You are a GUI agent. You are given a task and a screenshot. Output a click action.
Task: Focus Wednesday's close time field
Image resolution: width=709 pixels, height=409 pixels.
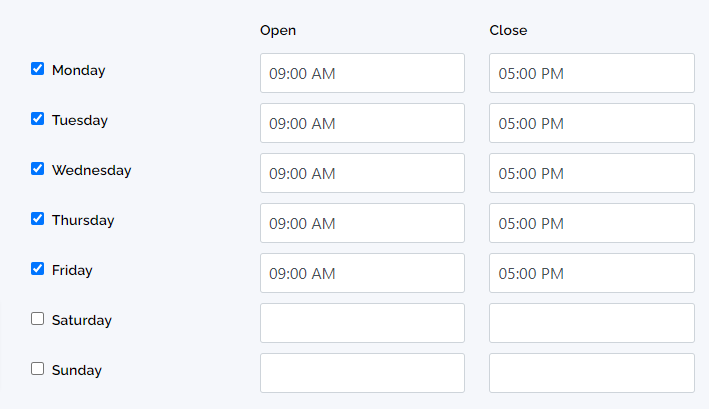pyautogui.click(x=591, y=173)
